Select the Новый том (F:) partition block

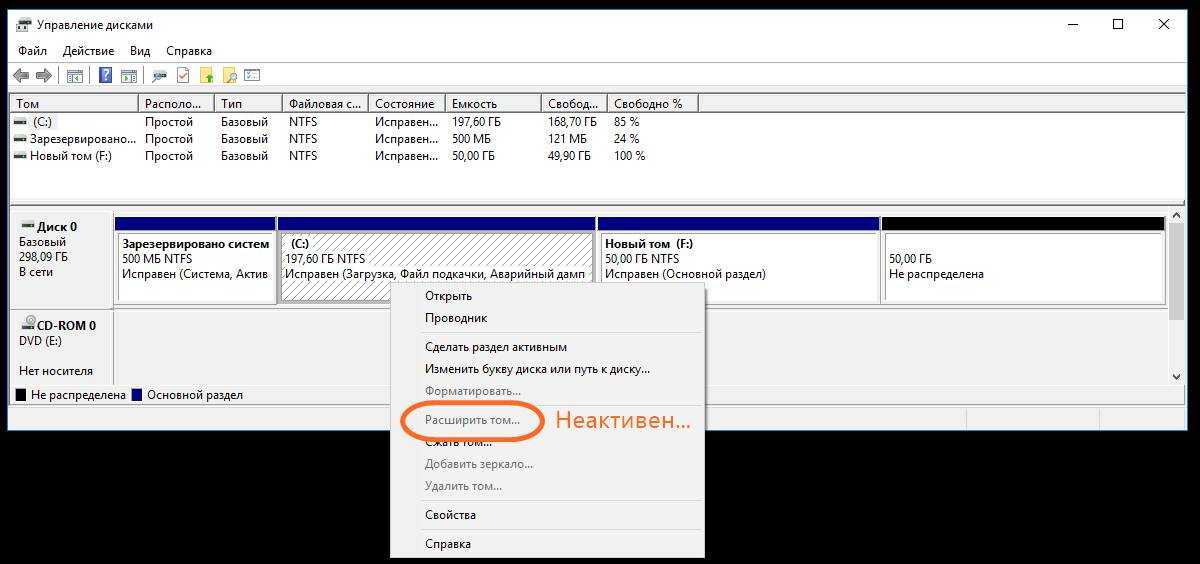pyautogui.click(x=738, y=260)
